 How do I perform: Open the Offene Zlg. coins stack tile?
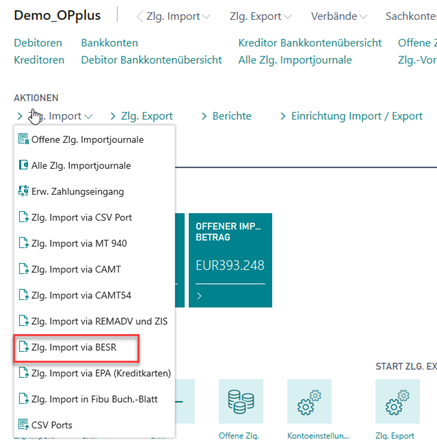[241, 401]
